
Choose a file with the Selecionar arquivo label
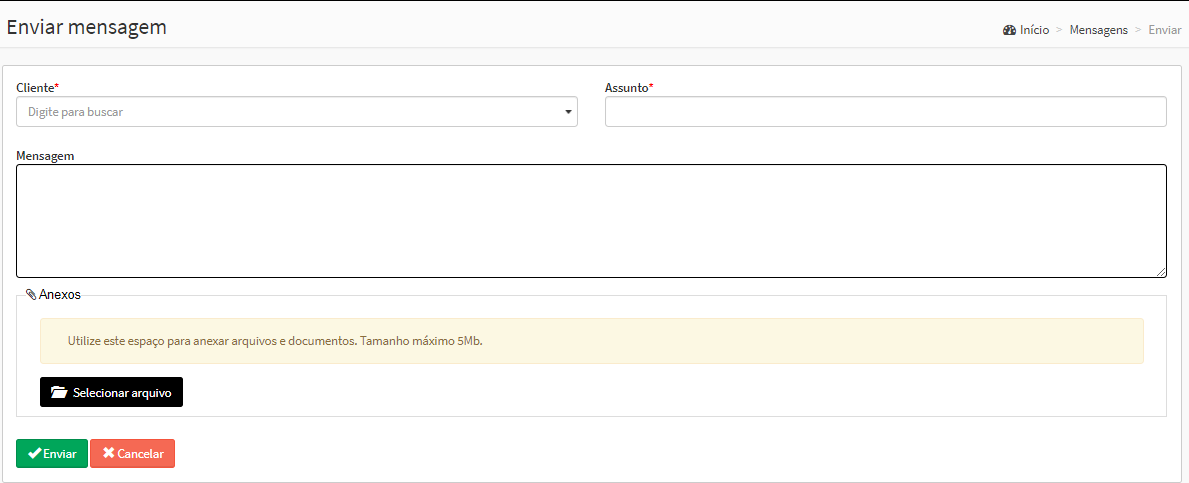(x=122, y=393)
